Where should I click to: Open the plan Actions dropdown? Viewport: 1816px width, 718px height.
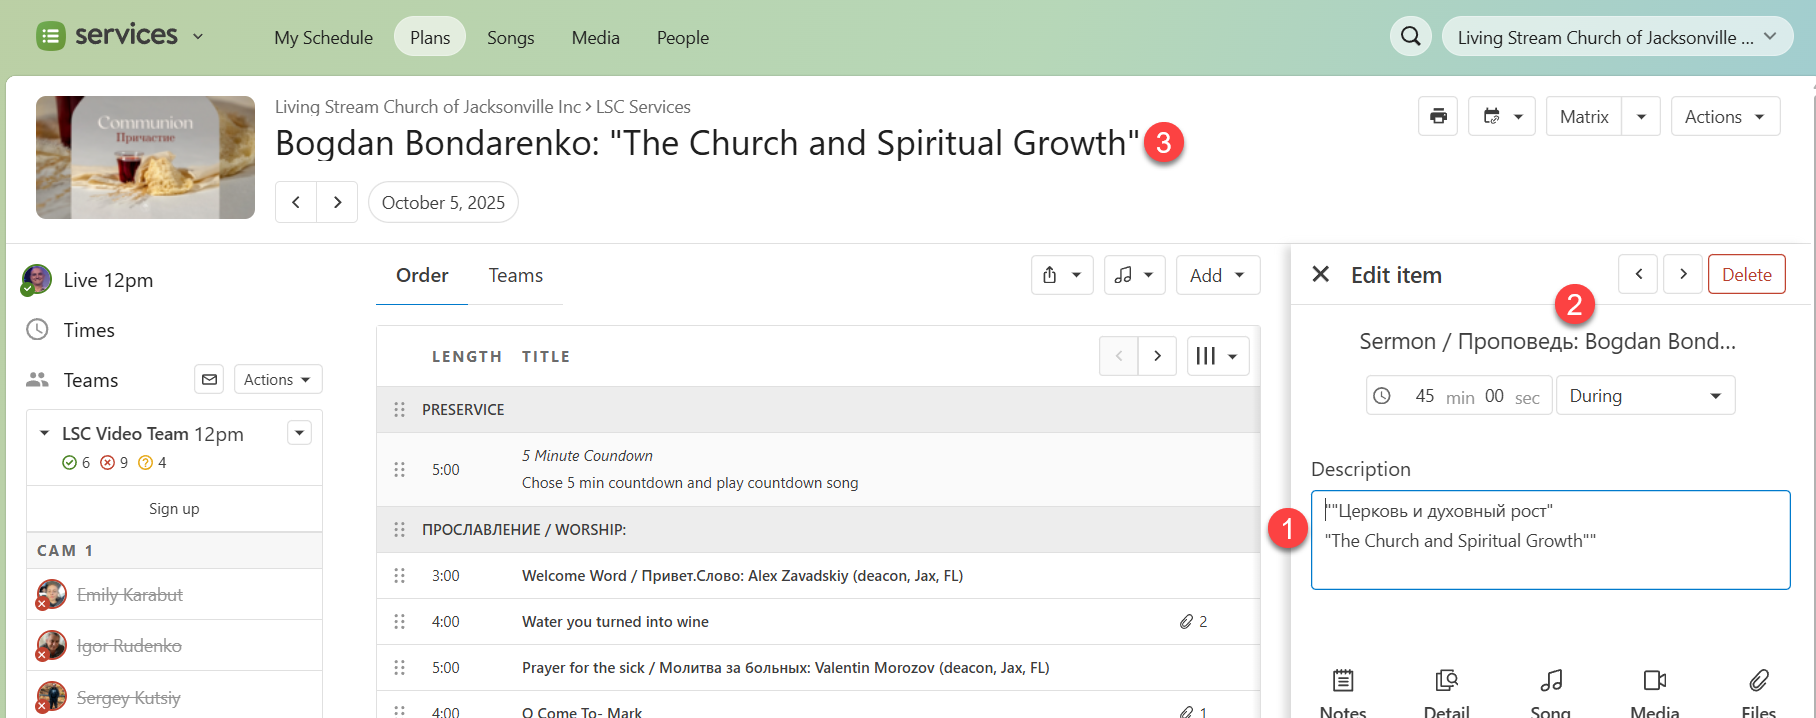1725,116
